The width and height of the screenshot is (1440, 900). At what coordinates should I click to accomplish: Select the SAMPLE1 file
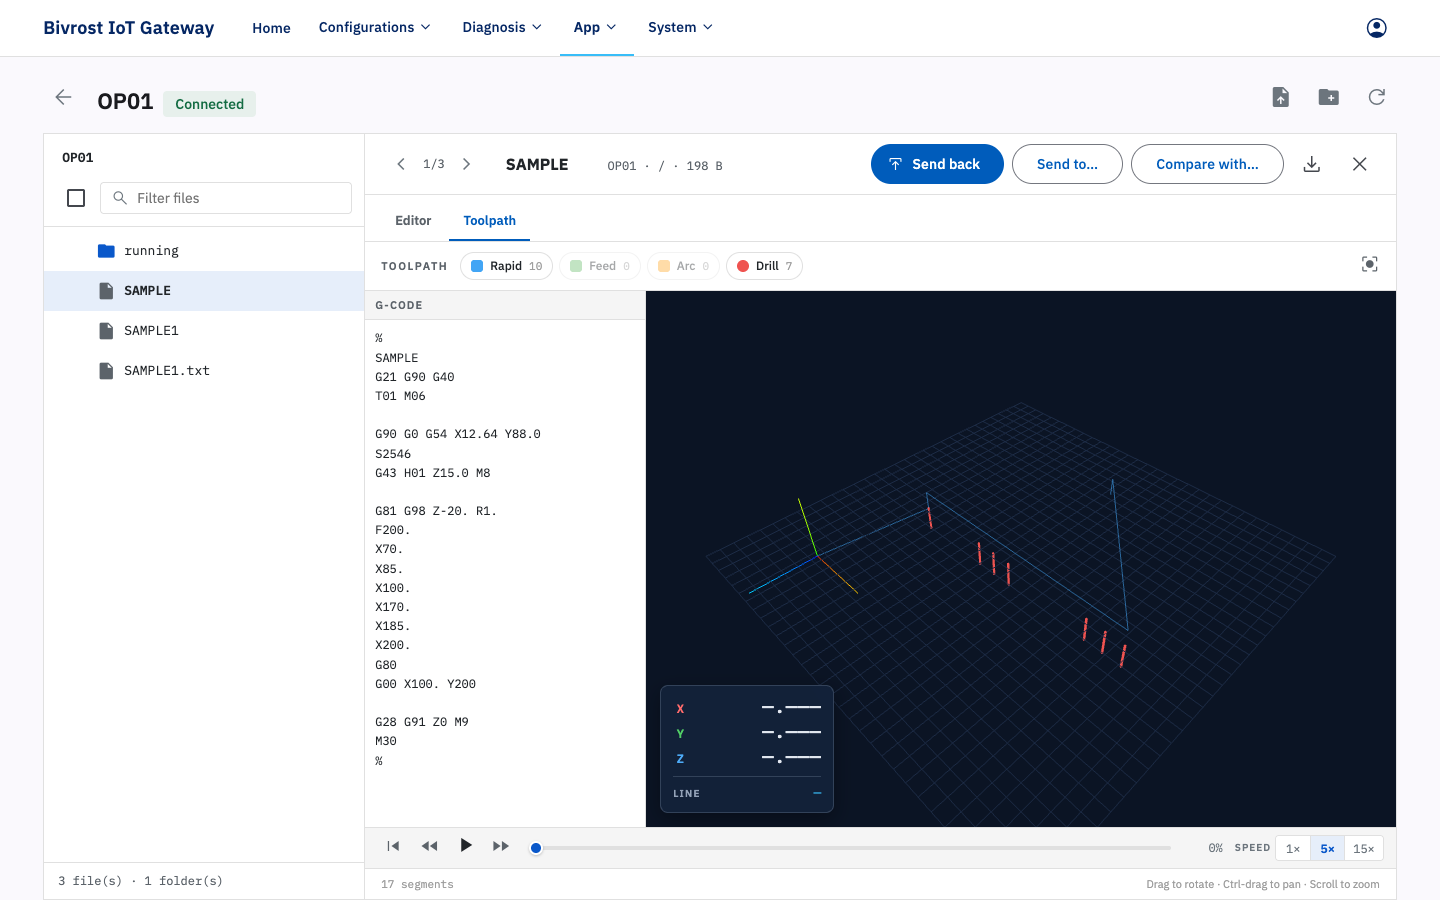(x=204, y=331)
